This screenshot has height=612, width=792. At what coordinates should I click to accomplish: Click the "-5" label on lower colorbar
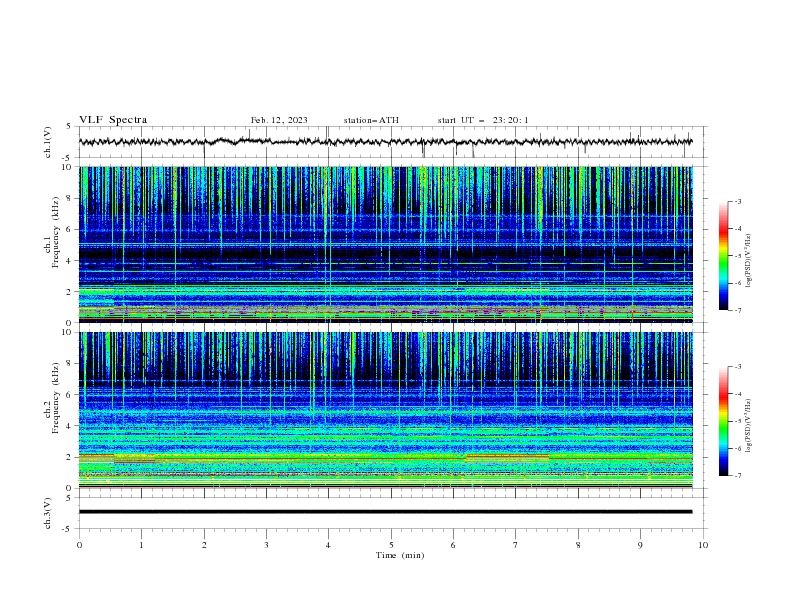[x=737, y=421]
